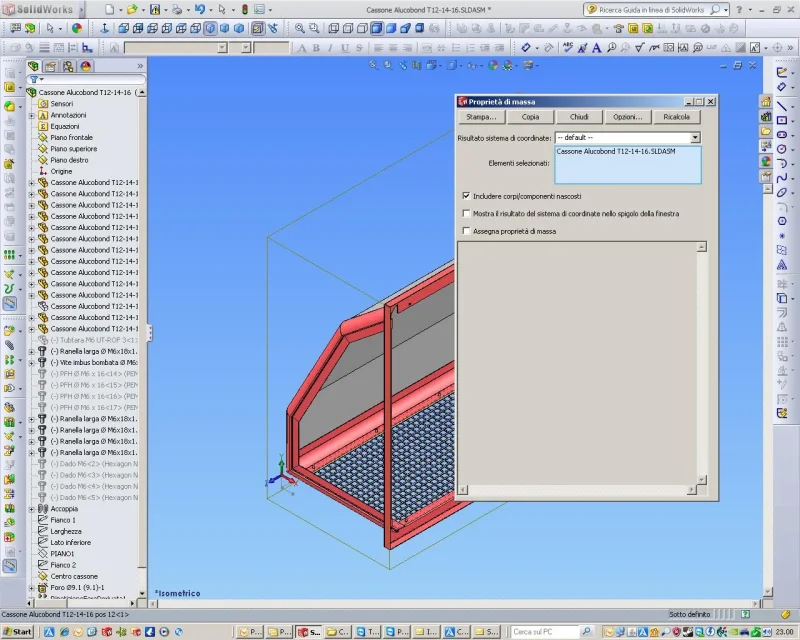Click the Edit Appearance color ball icon
The width and height of the screenshot is (800, 640).
(77, 28)
